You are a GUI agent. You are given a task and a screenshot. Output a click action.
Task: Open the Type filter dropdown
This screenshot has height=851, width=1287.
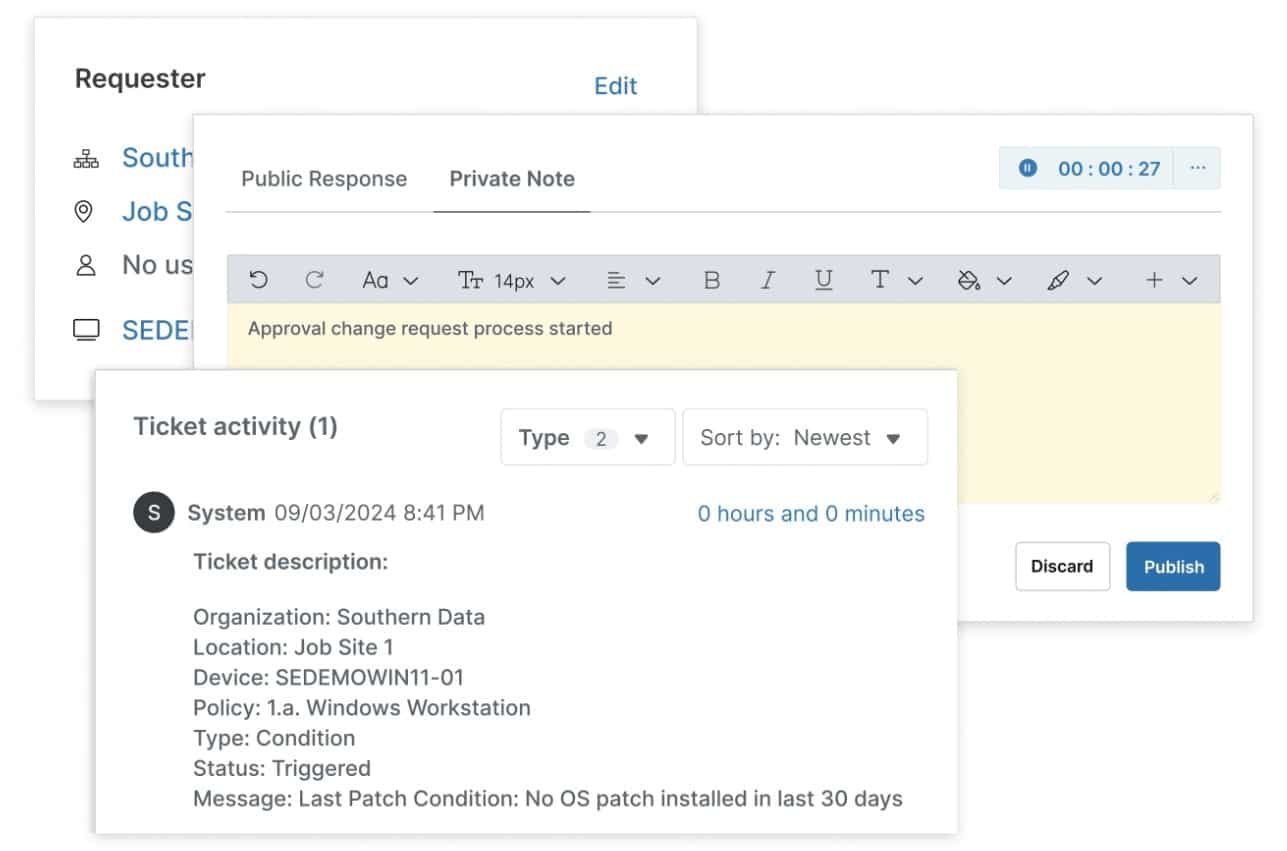[587, 437]
